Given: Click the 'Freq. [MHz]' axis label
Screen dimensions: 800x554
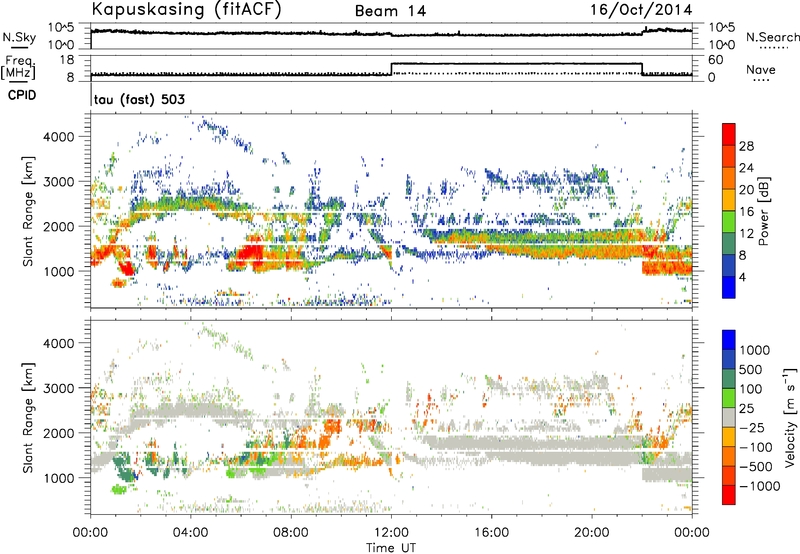Looking at the screenshot, I should pyautogui.click(x=18, y=67).
